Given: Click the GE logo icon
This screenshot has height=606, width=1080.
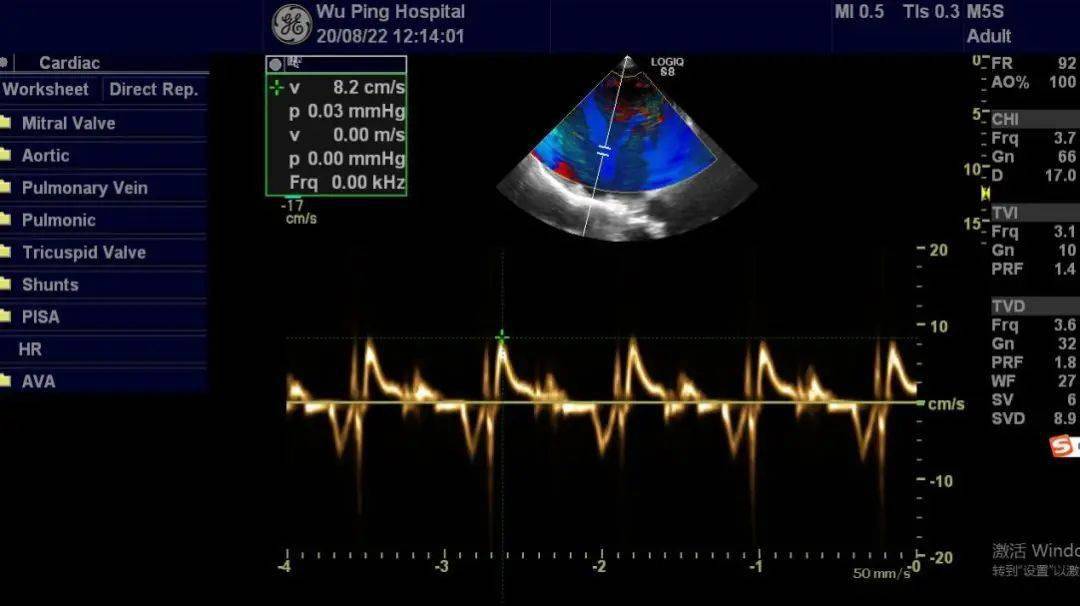Looking at the screenshot, I should tap(291, 23).
